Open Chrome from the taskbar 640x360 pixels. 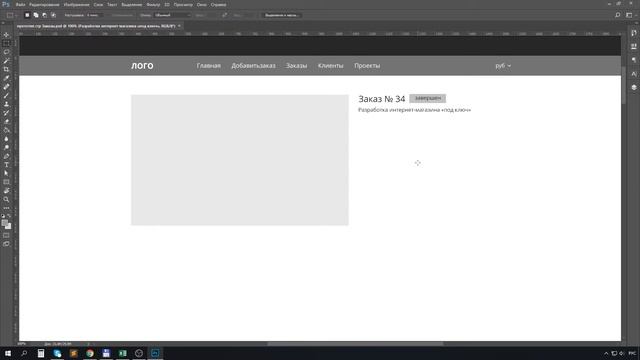tap(90, 353)
